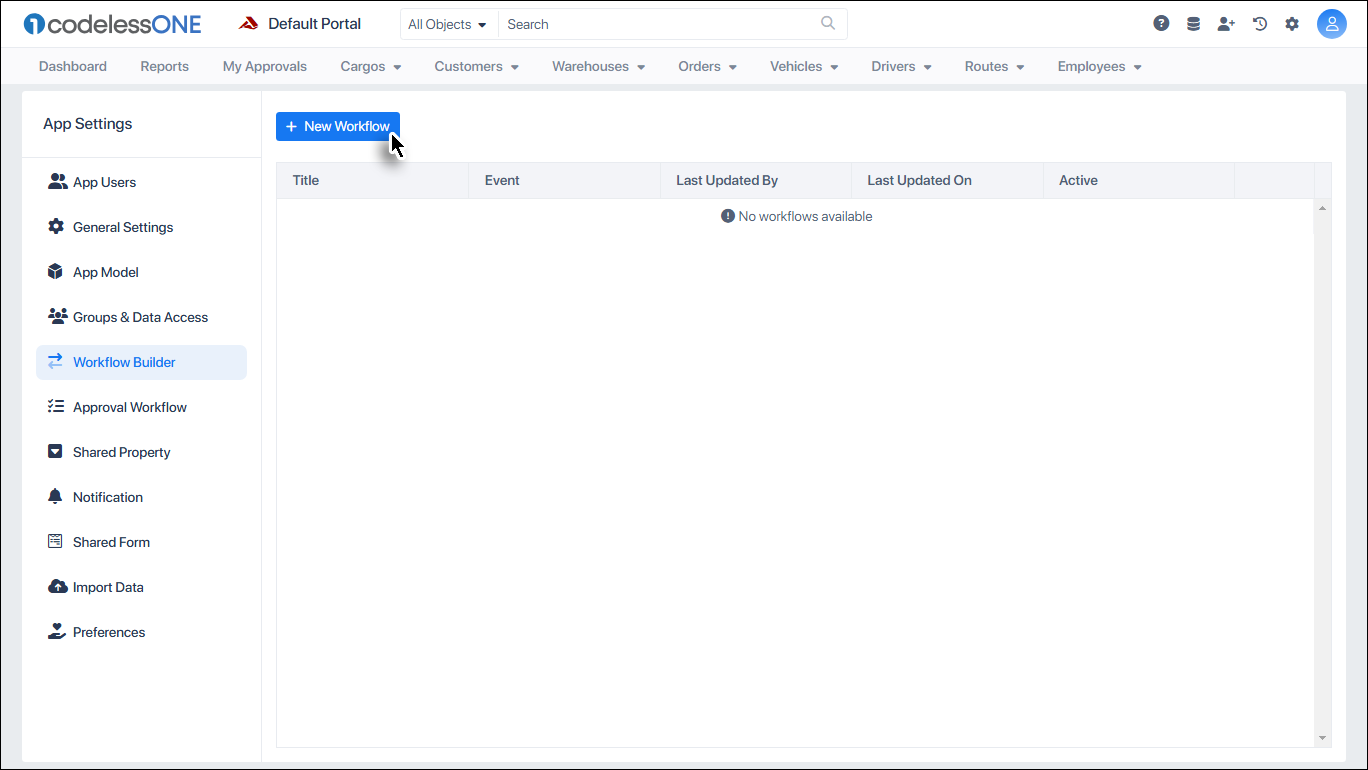Sort by Last Updated On column

coord(947,180)
